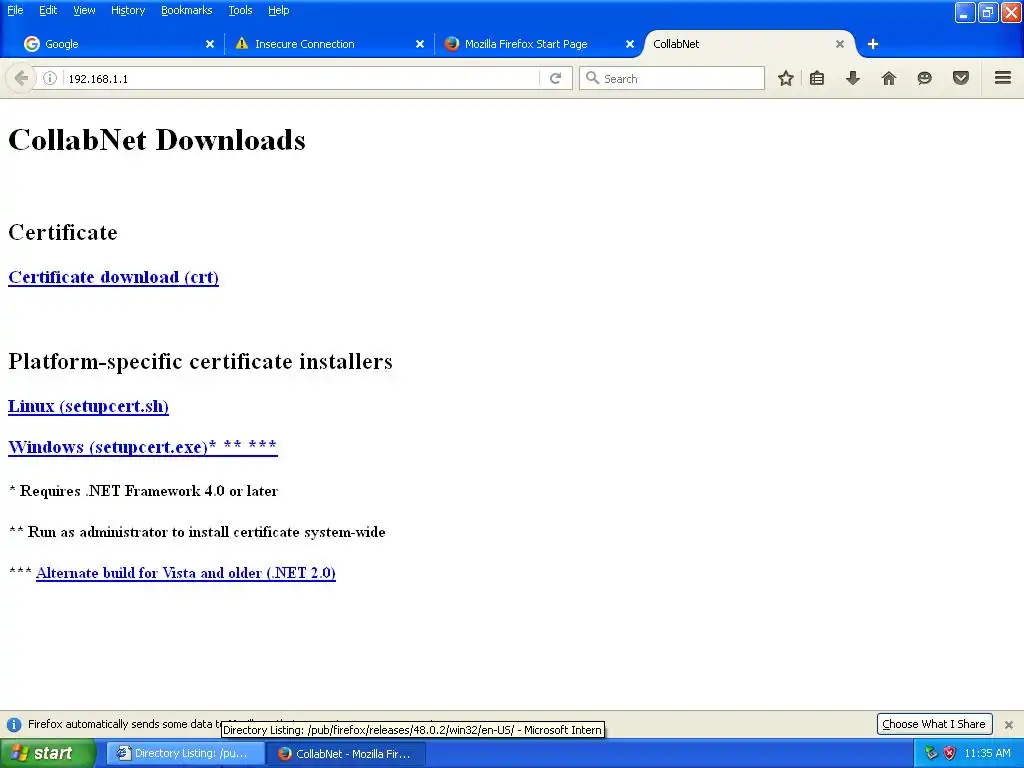Save page to Pocket

click(961, 78)
